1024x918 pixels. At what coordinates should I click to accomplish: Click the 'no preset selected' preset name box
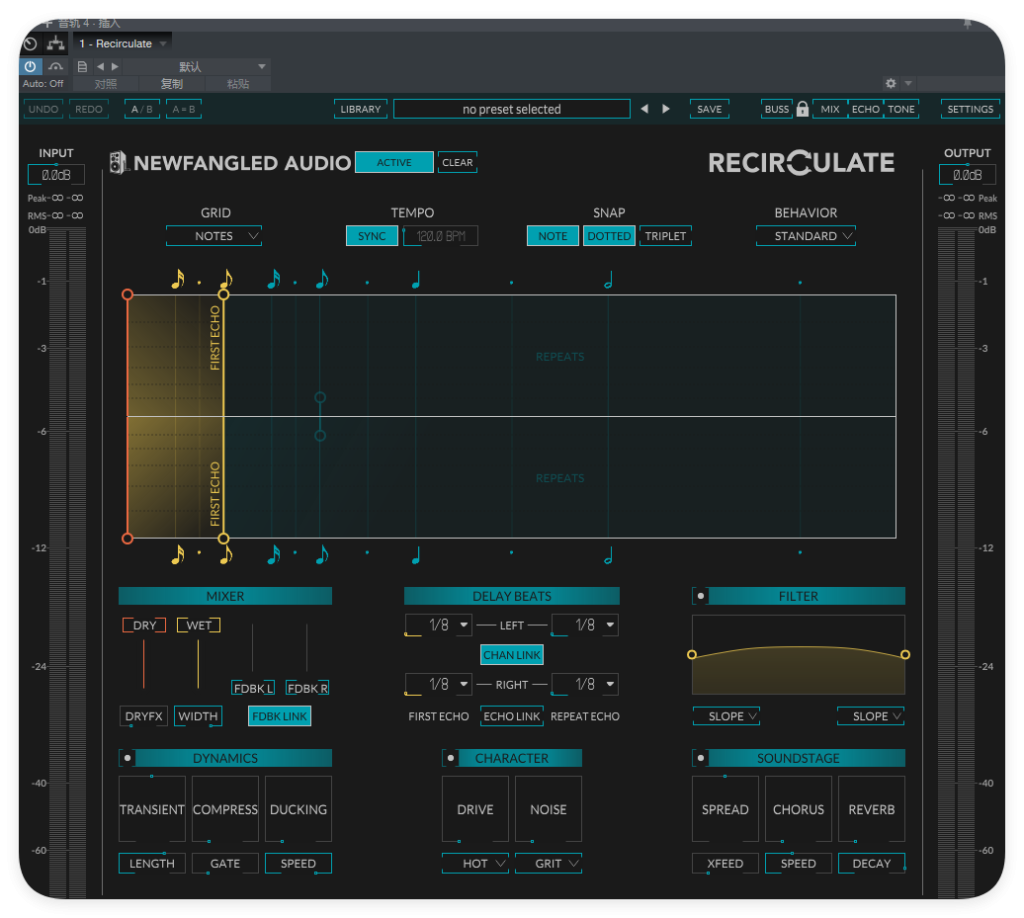(511, 109)
